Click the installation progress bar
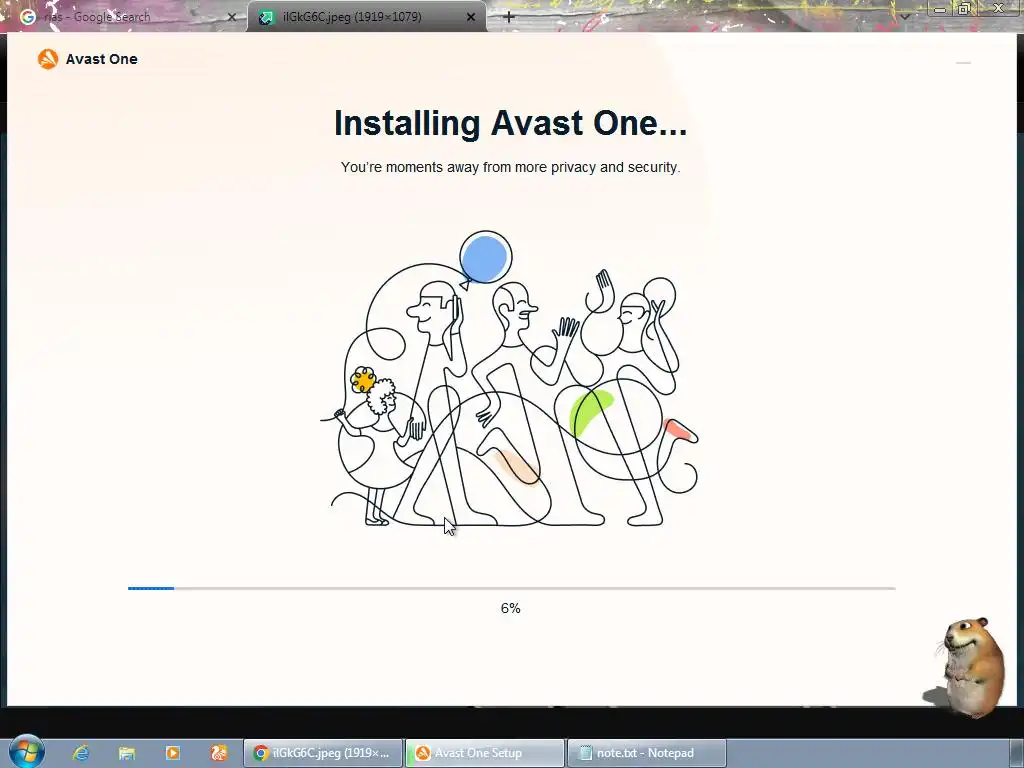The height and width of the screenshot is (768, 1024). pos(511,588)
